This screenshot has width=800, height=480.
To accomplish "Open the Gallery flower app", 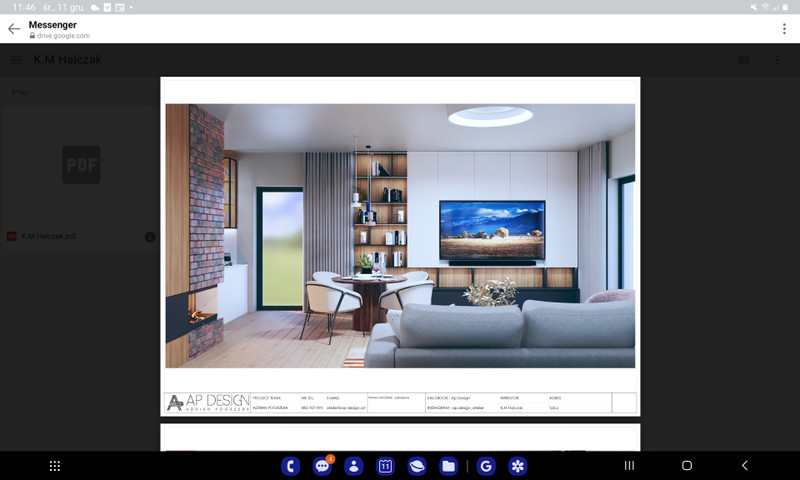I will coord(517,466).
